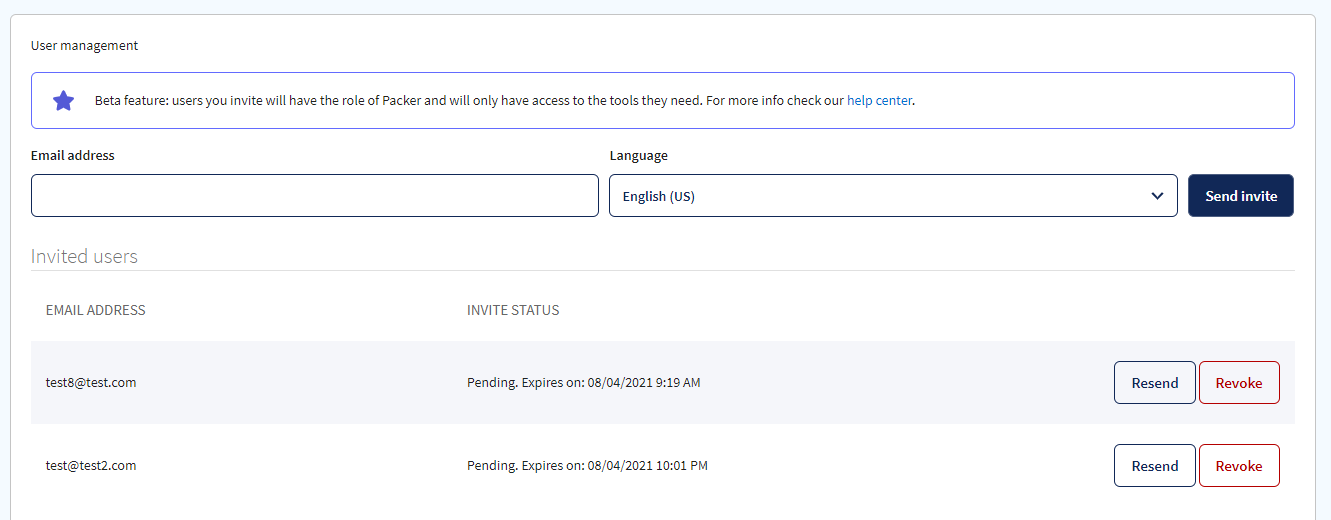Viewport: 1331px width, 520px height.
Task: Select the test8@test.com email entry
Action: (91, 382)
